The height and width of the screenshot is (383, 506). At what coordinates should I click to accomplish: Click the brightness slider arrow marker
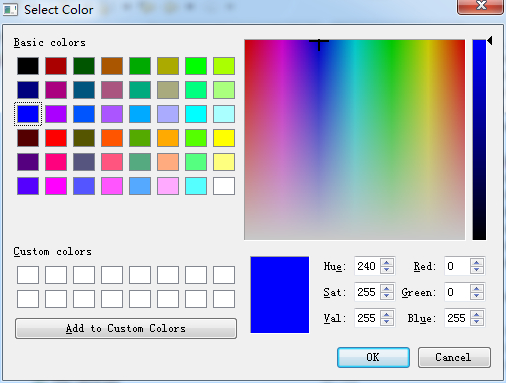click(x=490, y=41)
